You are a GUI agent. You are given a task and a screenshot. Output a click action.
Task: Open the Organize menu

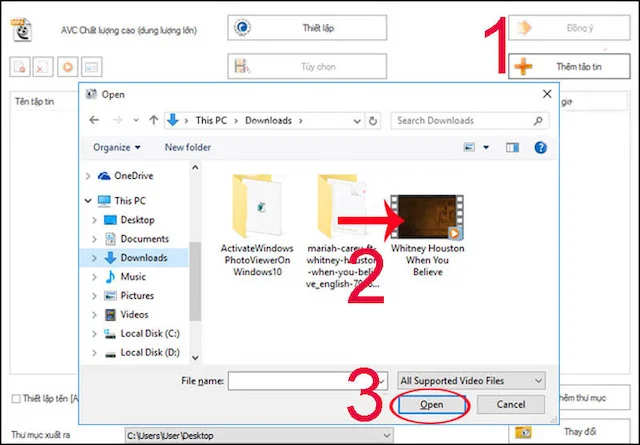(x=116, y=147)
